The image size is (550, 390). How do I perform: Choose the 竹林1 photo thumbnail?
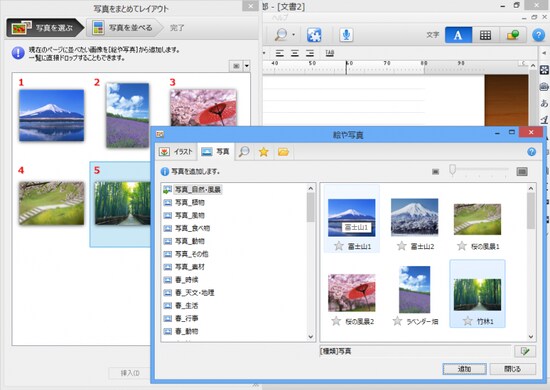(x=477, y=295)
